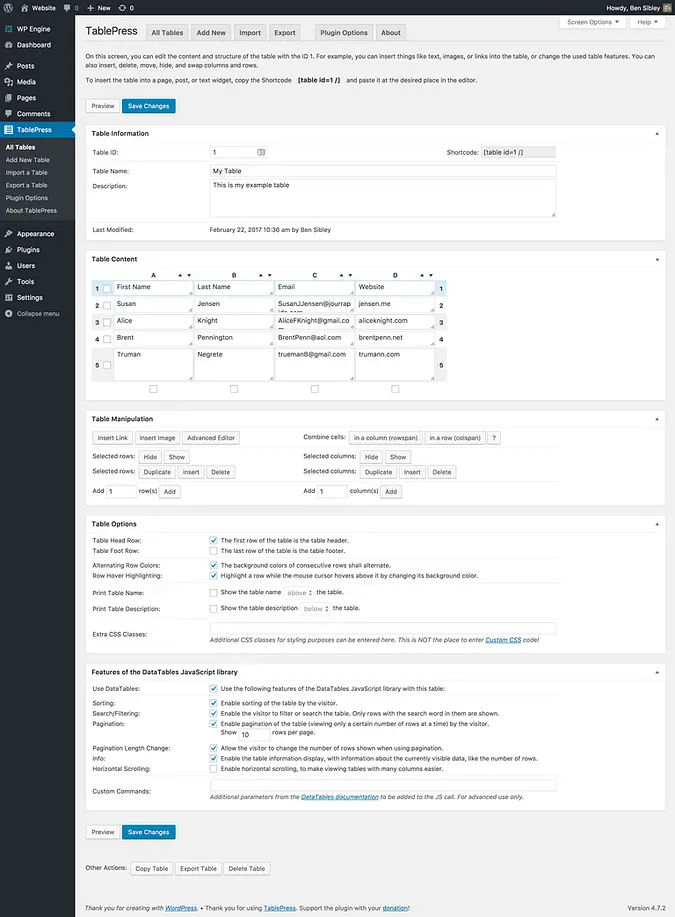This screenshot has height=917, width=675.
Task: Select row 3 checkbox for Alice
Action: coord(107,322)
